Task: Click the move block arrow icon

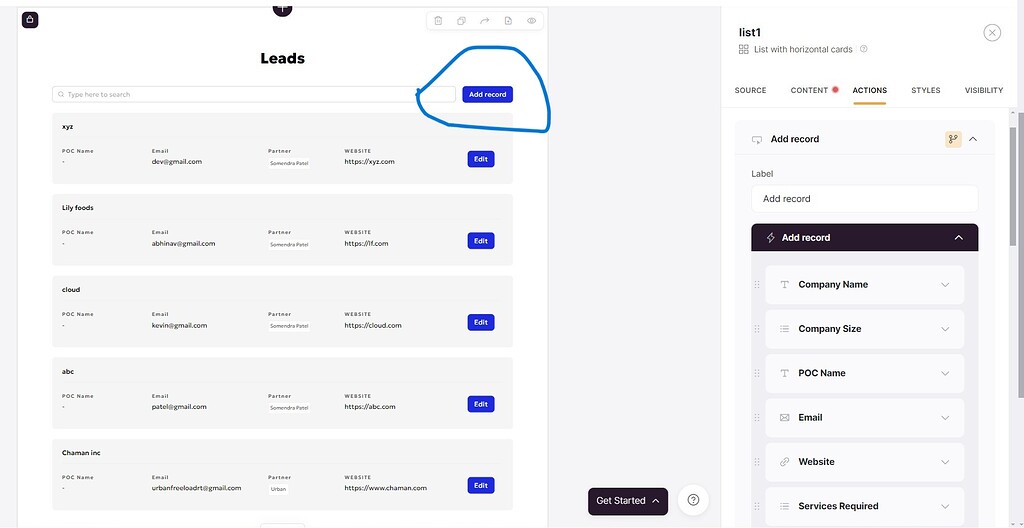Action: [x=485, y=21]
